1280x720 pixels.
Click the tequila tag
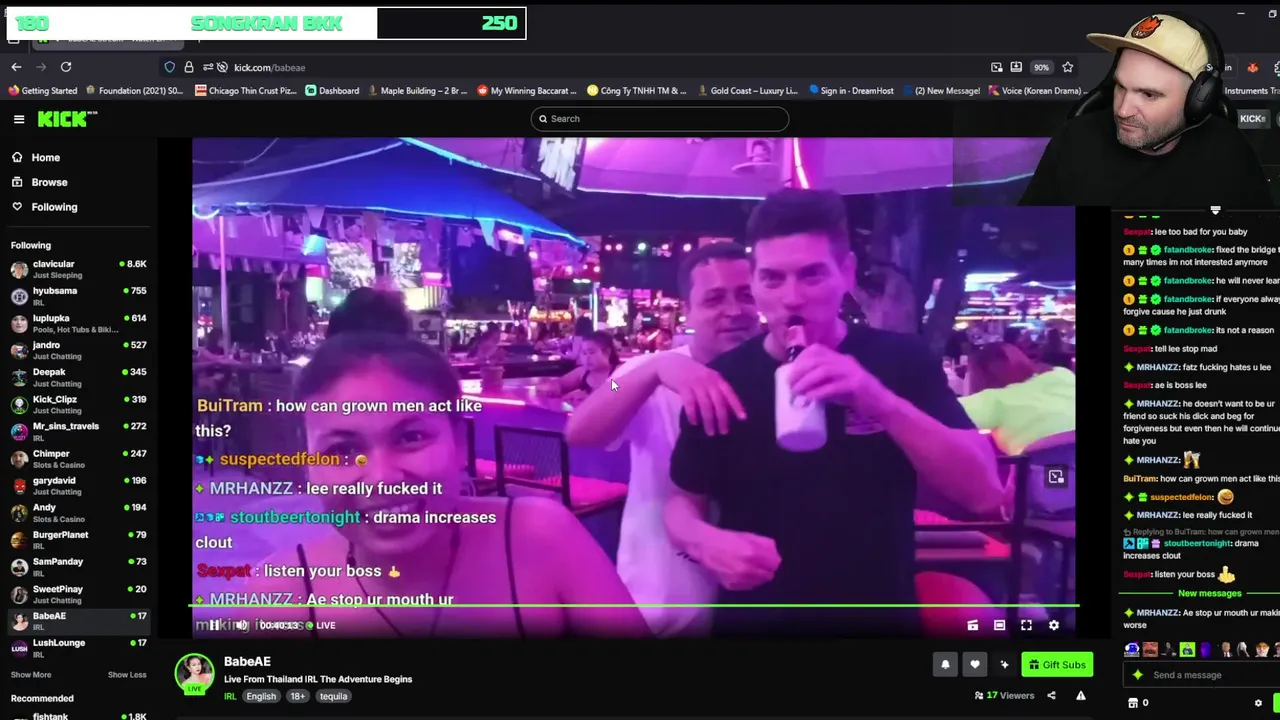click(x=334, y=696)
